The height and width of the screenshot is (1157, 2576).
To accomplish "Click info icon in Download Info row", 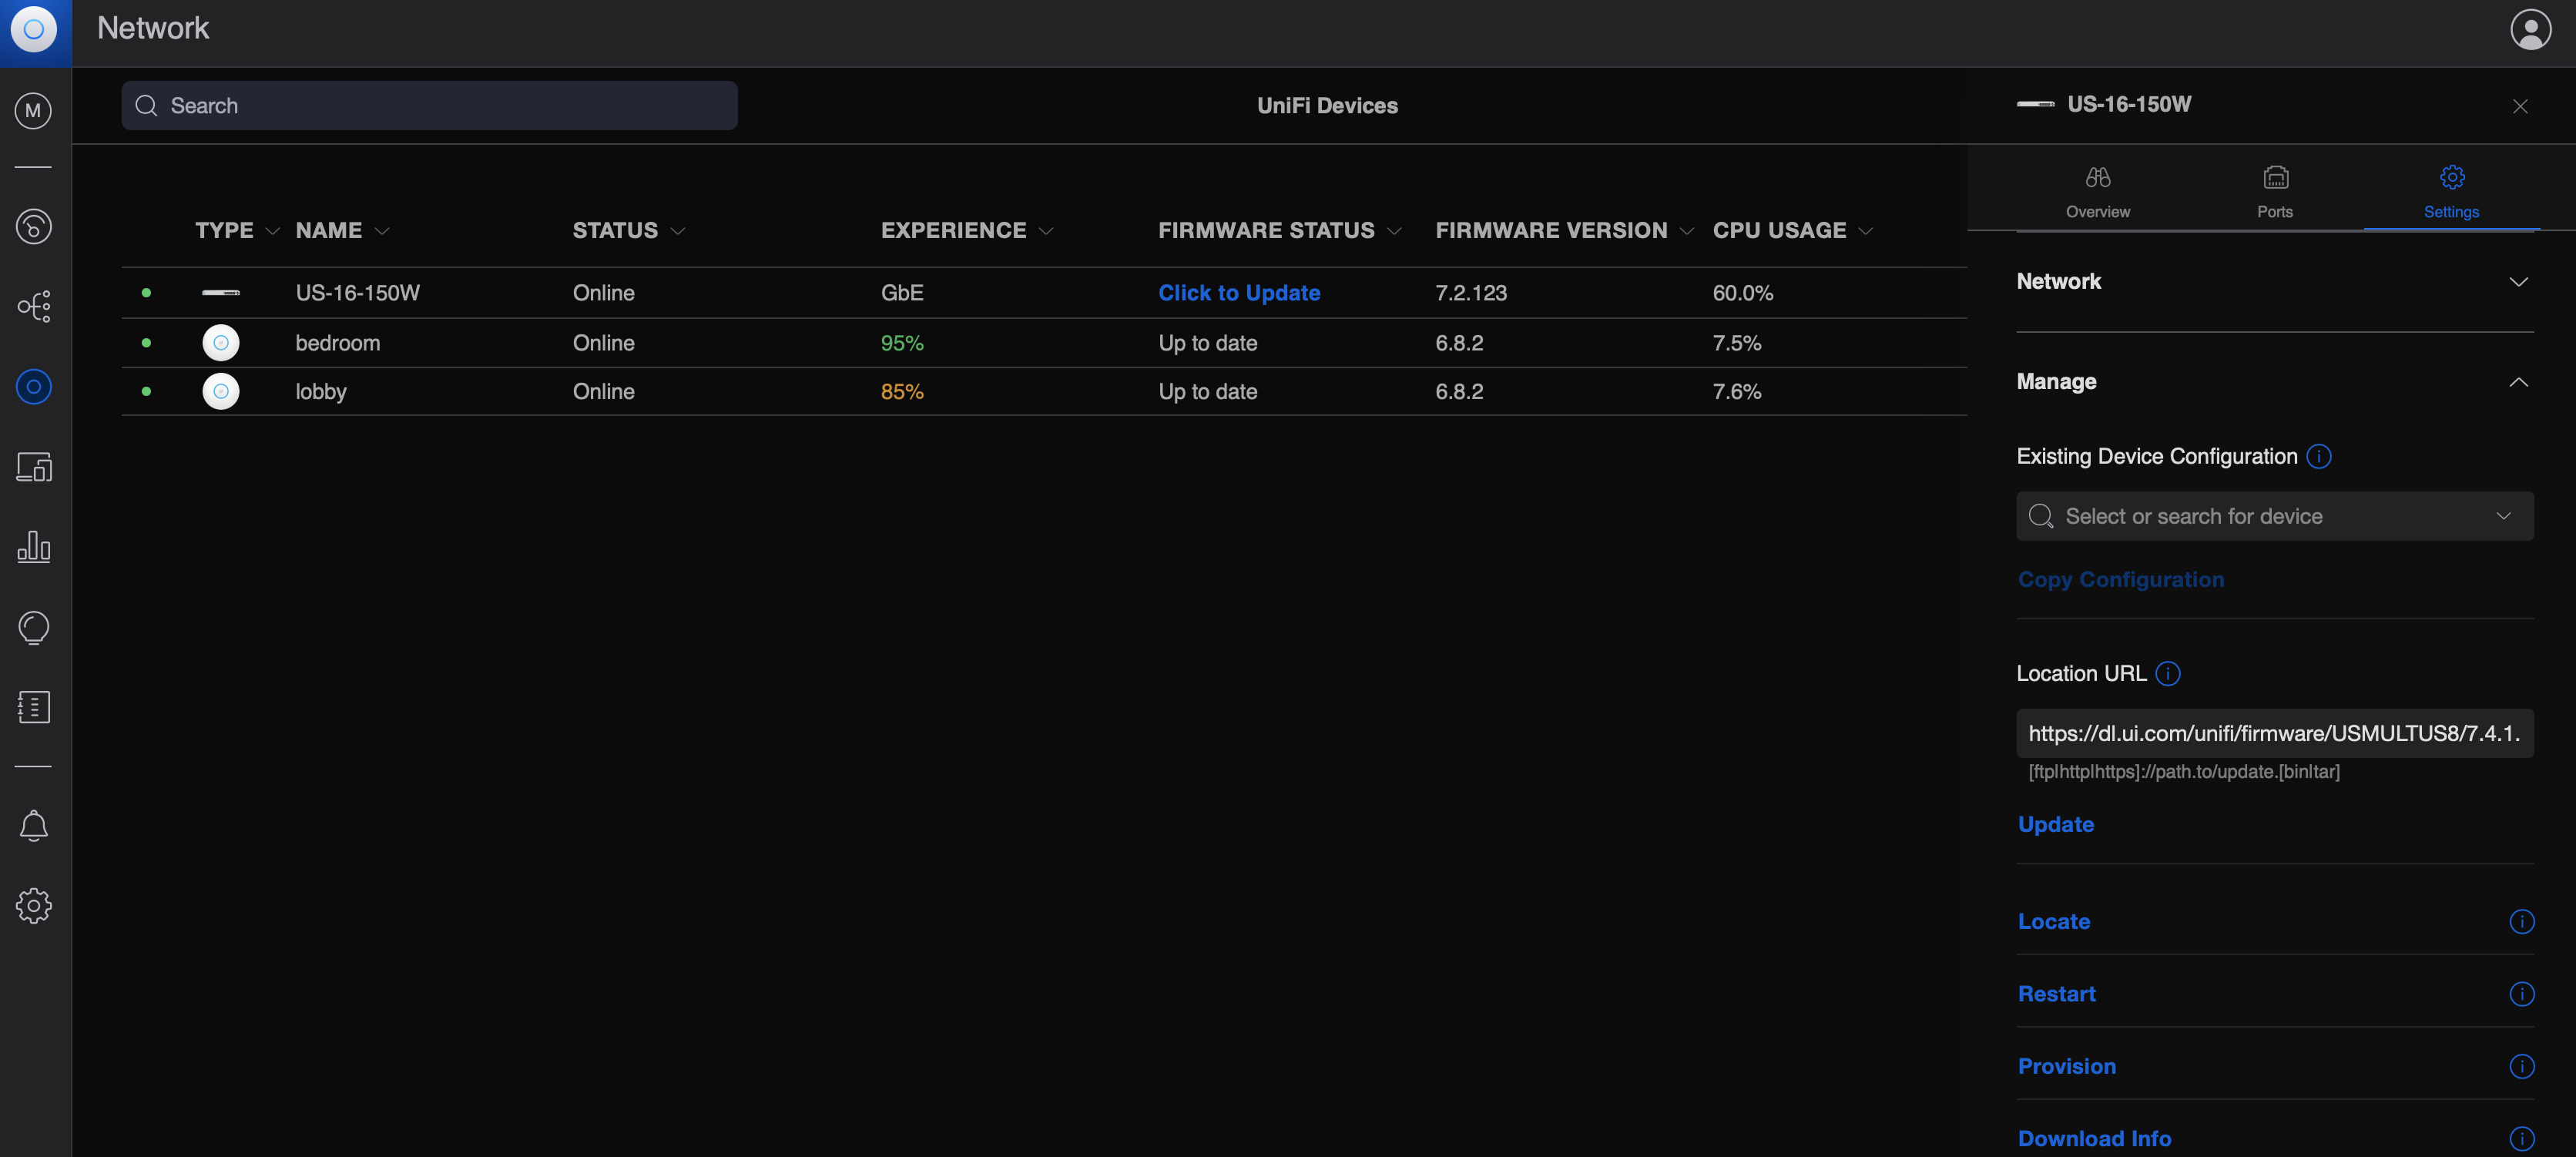I will coord(2522,1139).
